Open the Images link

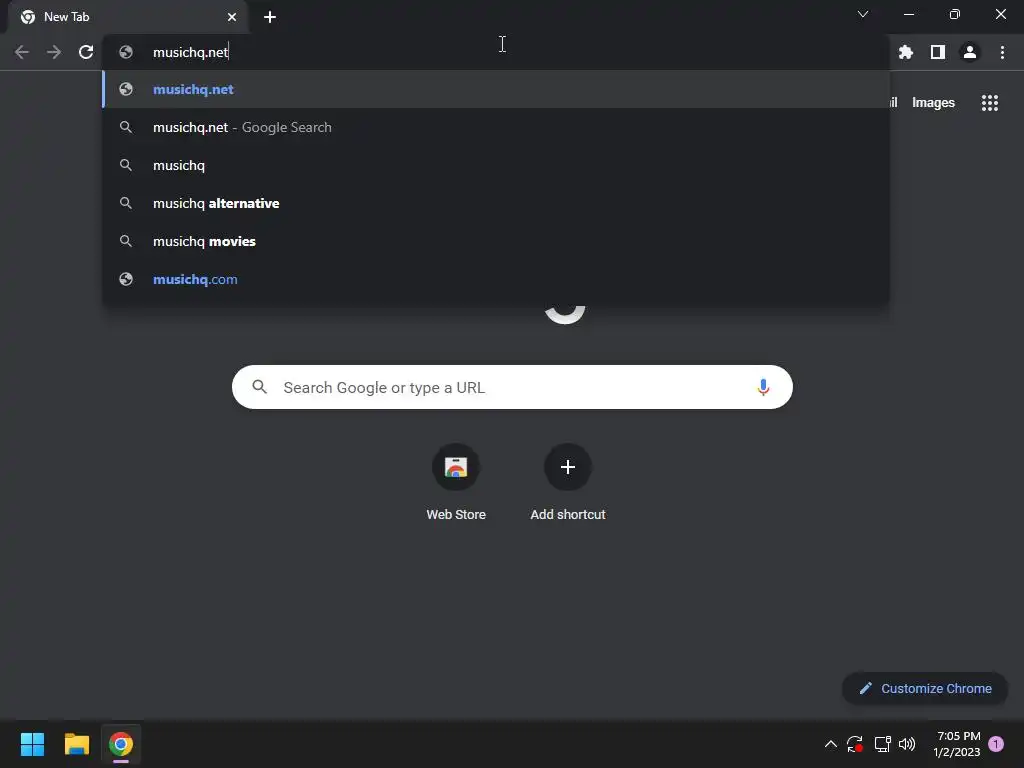pos(933,103)
